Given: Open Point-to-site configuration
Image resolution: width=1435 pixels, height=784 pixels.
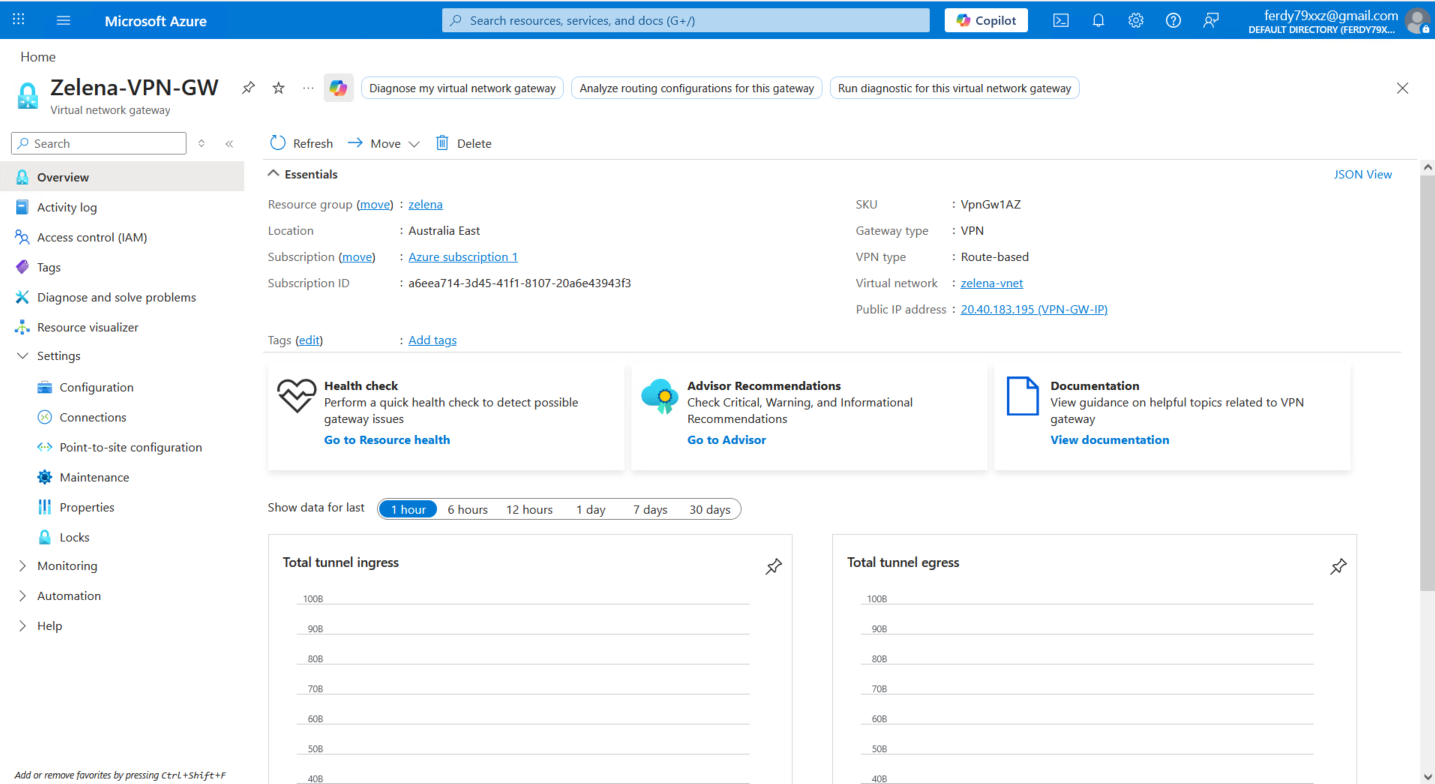Looking at the screenshot, I should coord(130,447).
